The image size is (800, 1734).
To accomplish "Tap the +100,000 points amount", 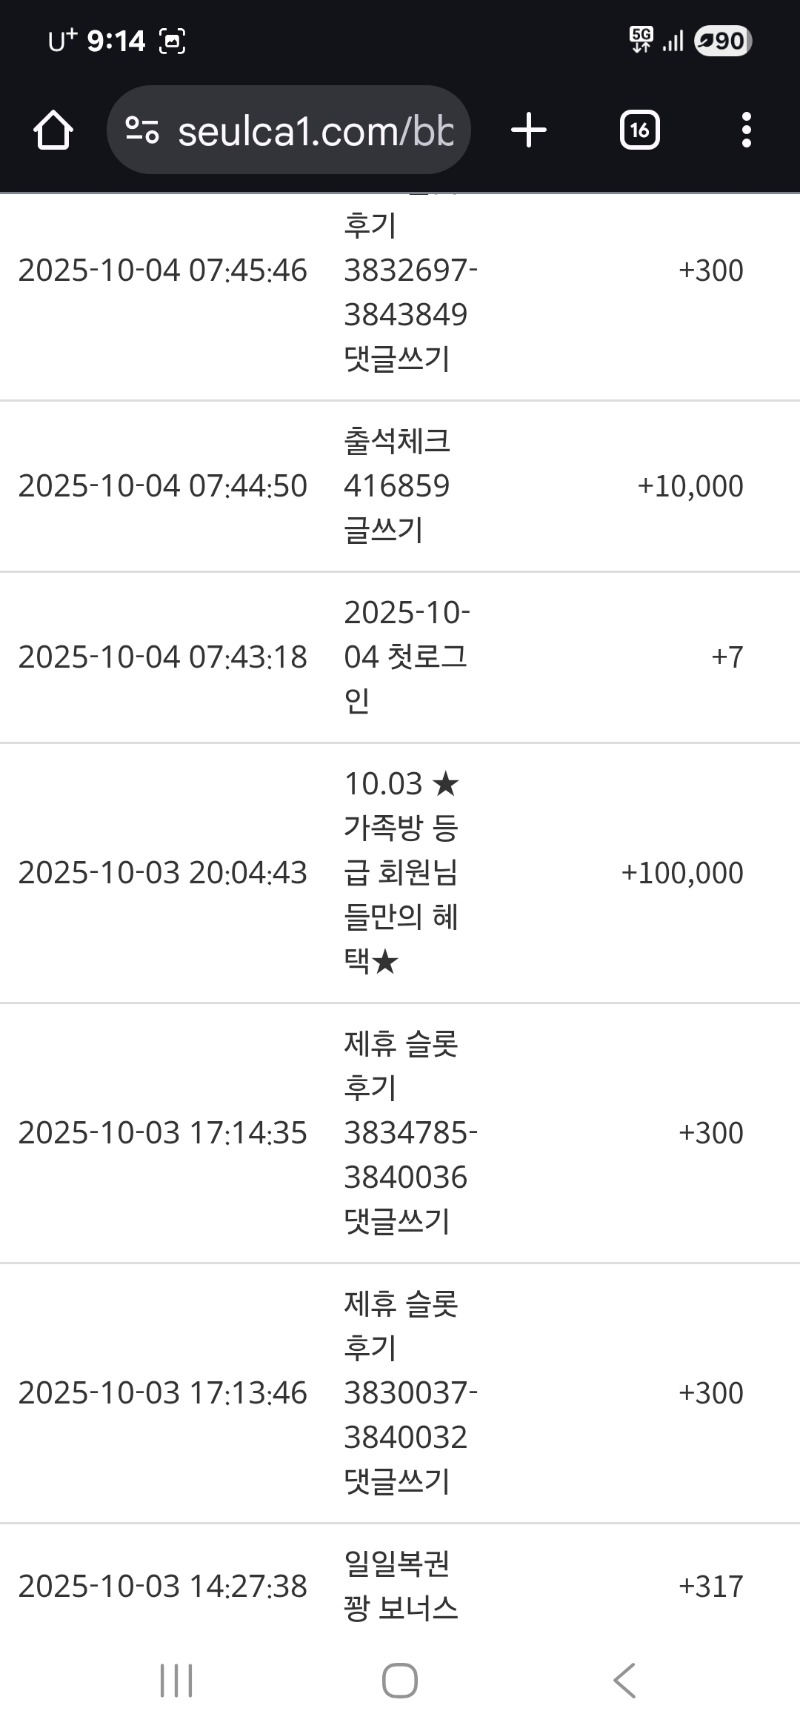I will [682, 873].
